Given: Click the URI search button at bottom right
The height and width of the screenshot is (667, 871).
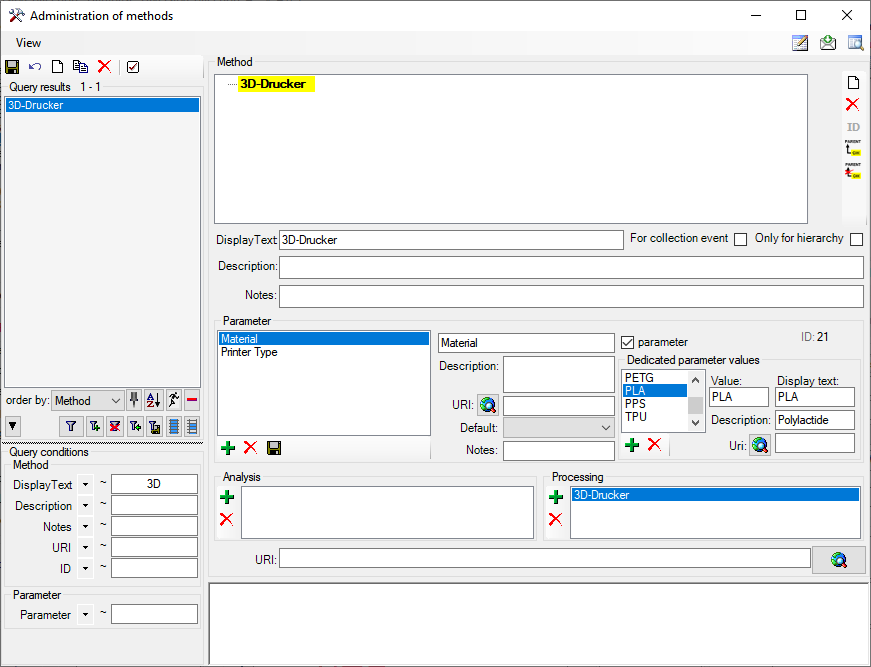Looking at the screenshot, I should [838, 560].
